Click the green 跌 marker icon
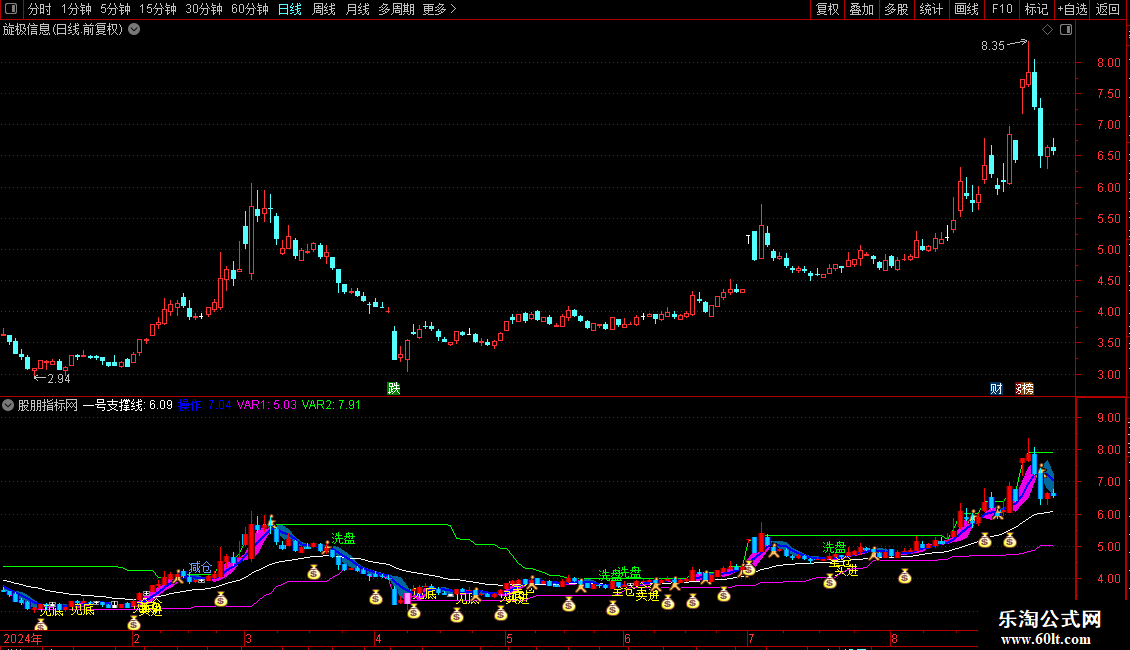This screenshot has height=650, width=1130. click(x=393, y=388)
